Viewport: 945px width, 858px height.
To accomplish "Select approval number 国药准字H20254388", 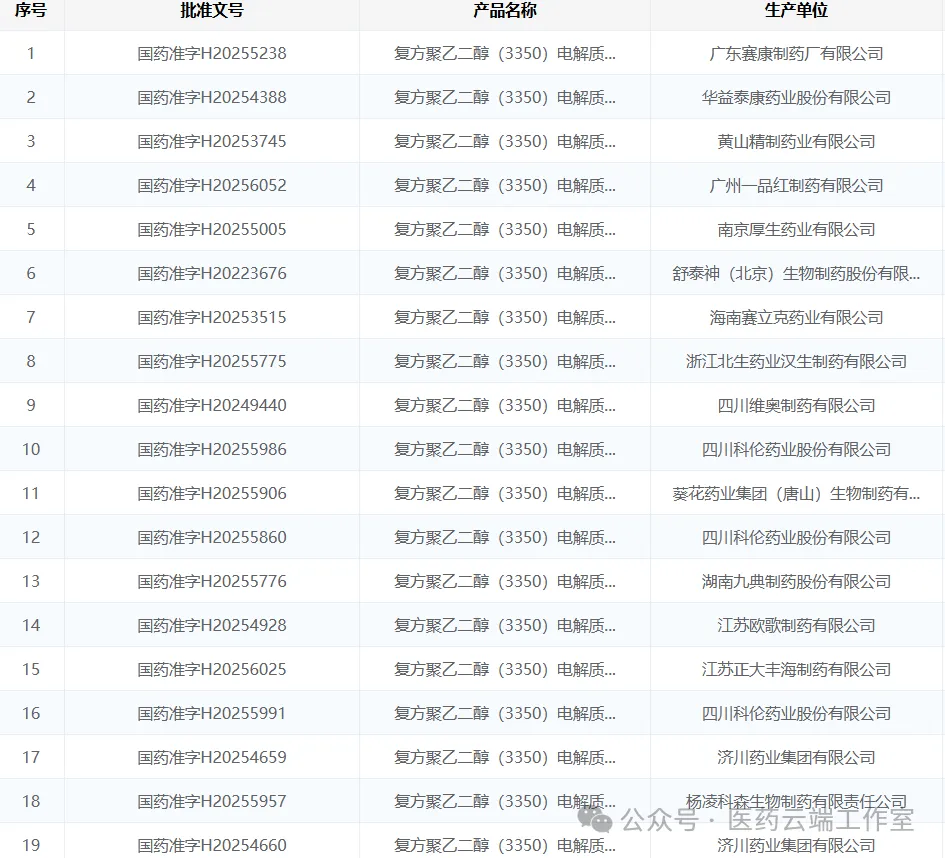I will point(212,98).
